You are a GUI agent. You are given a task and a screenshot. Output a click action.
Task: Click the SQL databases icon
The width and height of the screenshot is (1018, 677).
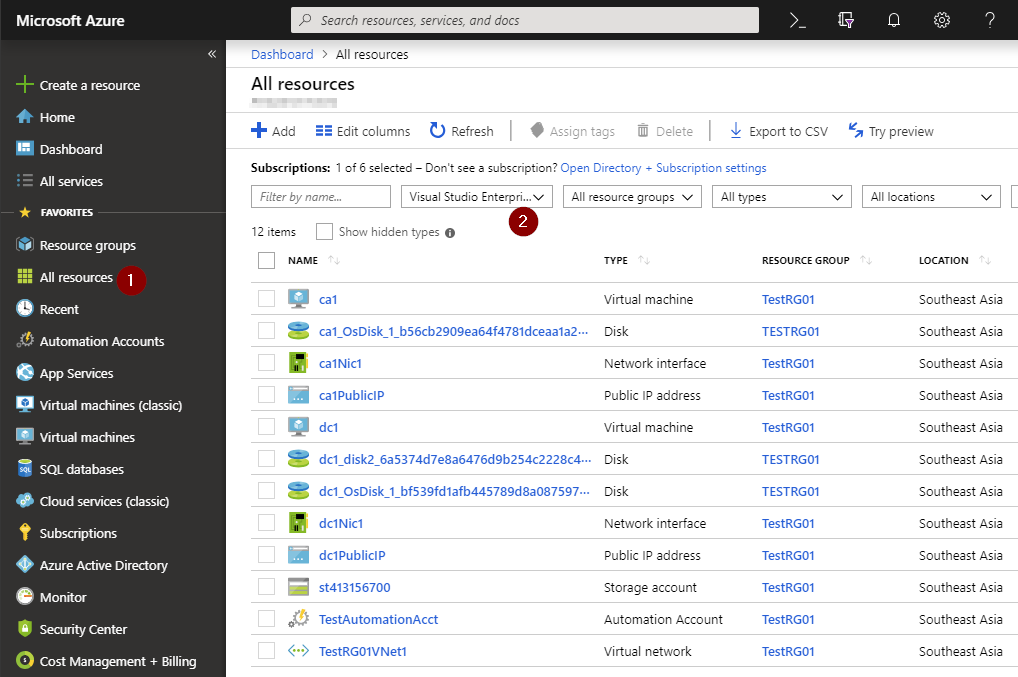click(25, 468)
